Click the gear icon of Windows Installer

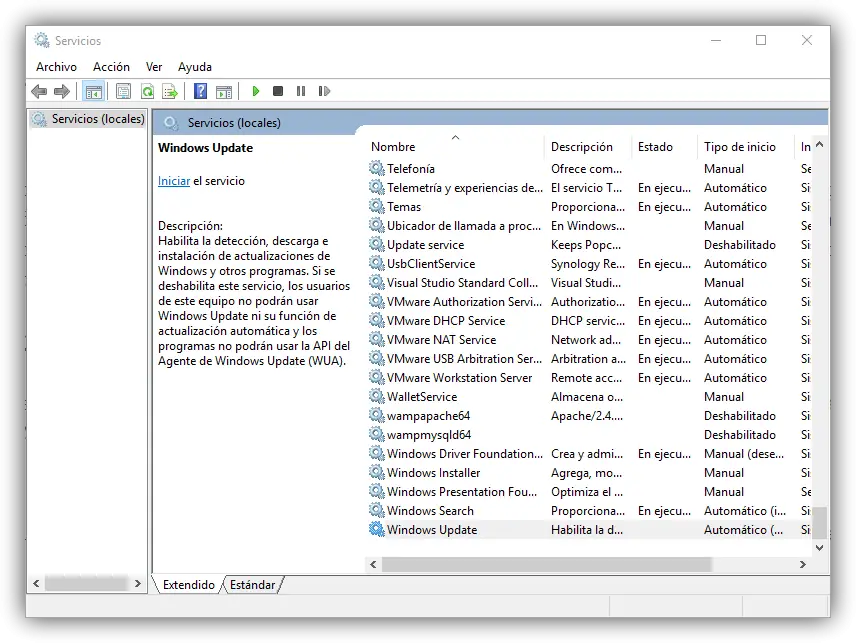[377, 473]
